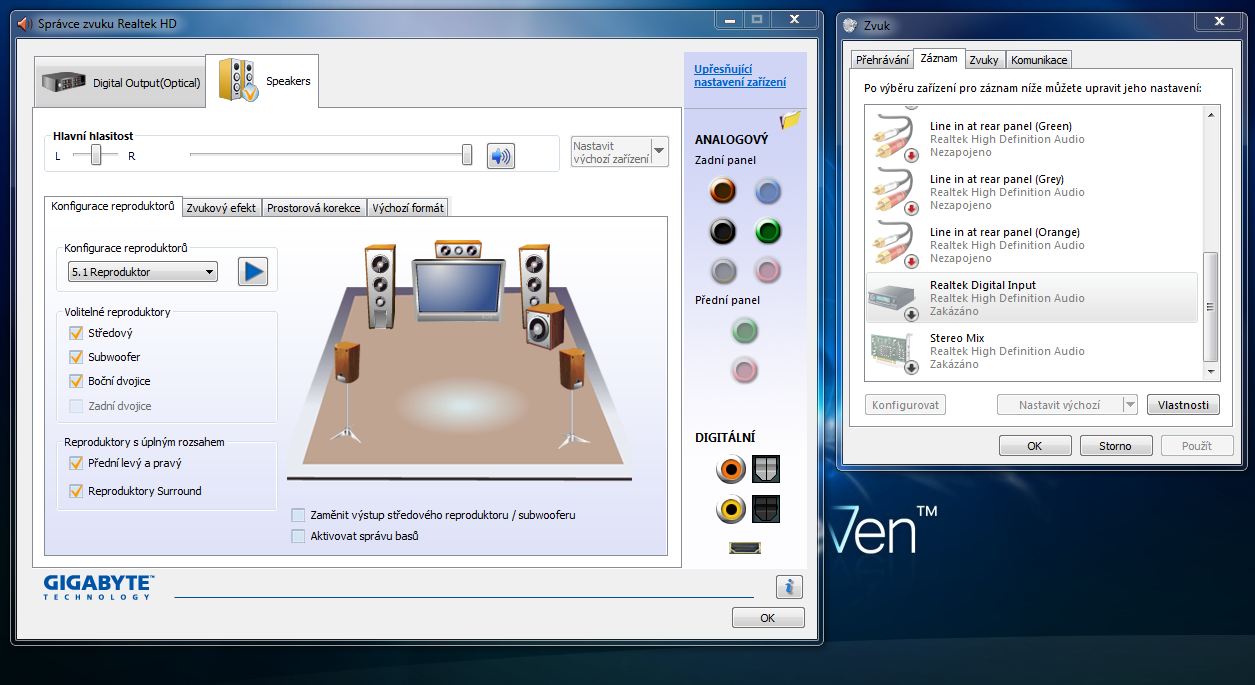
Task: Select Line in at rear panel (Orange)
Action: click(x=1032, y=245)
